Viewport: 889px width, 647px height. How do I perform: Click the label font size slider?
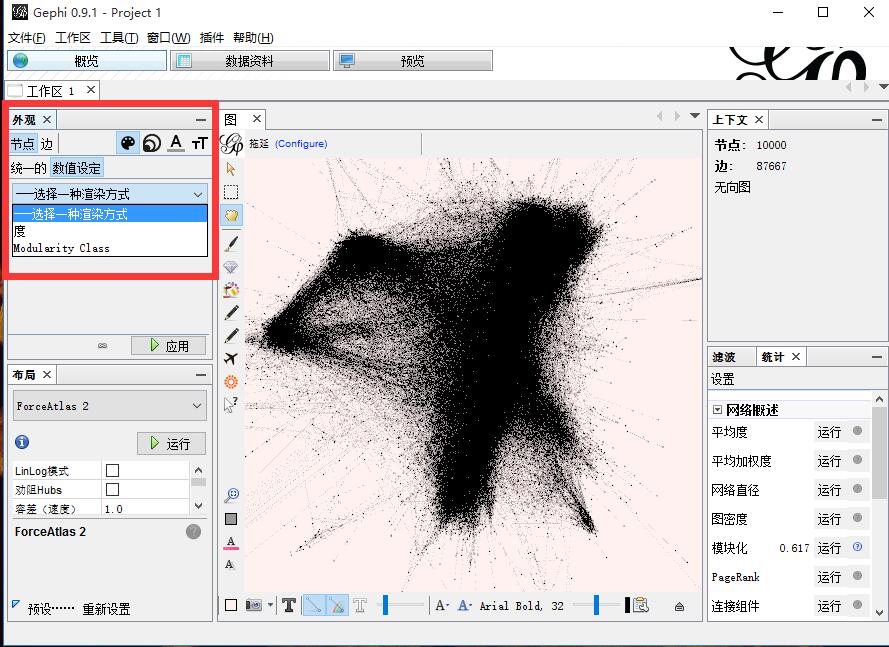[596, 605]
